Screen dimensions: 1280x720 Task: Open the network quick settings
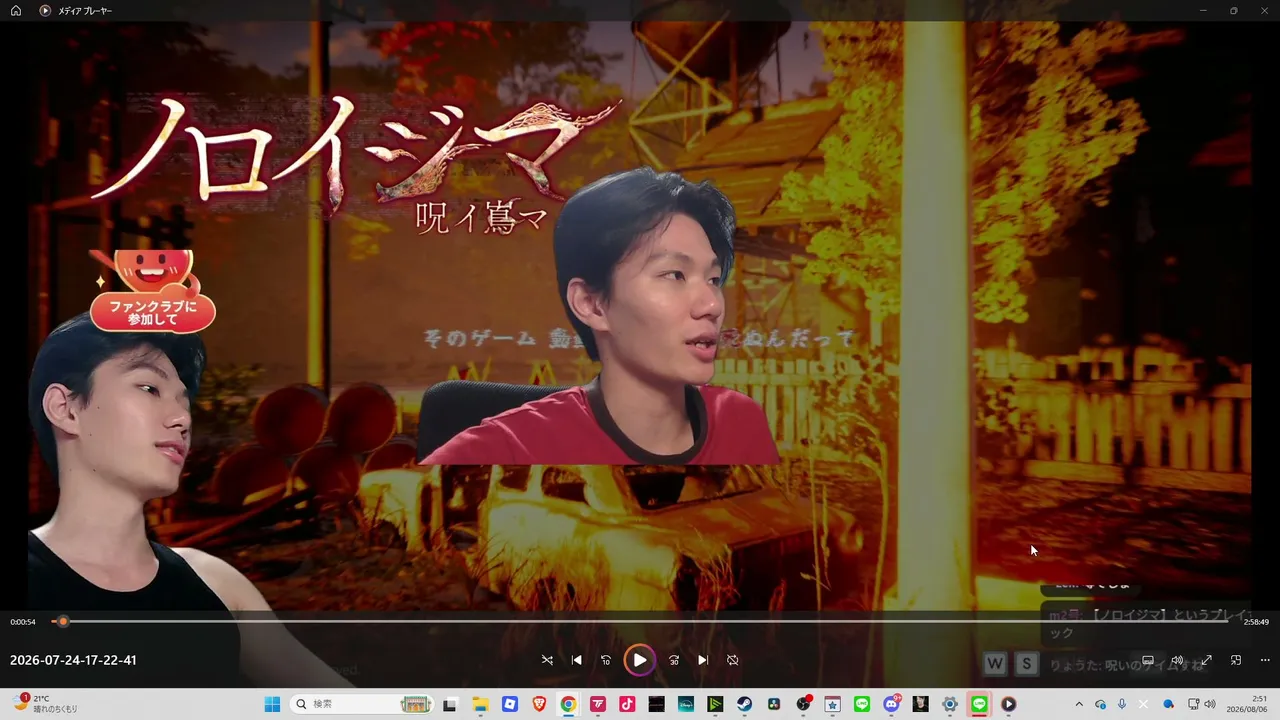[x=1195, y=704]
